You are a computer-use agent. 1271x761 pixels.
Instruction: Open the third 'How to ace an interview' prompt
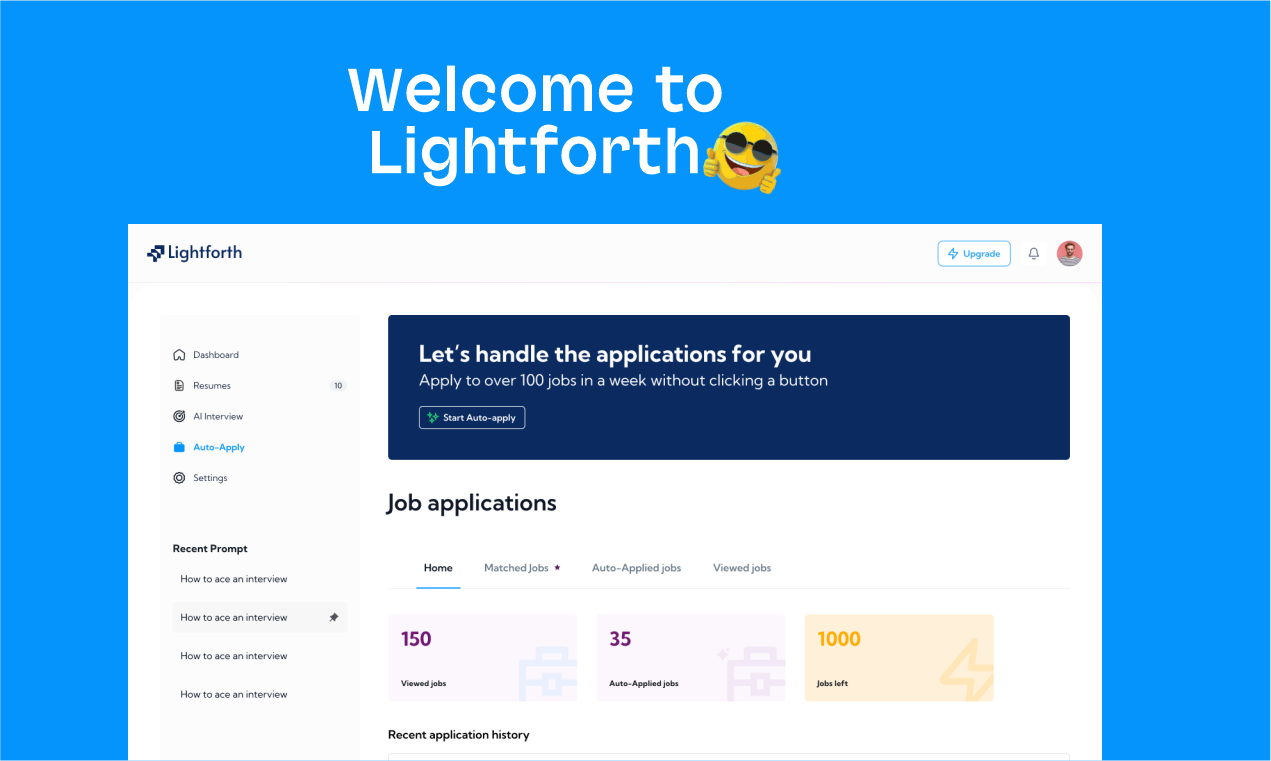coord(234,656)
